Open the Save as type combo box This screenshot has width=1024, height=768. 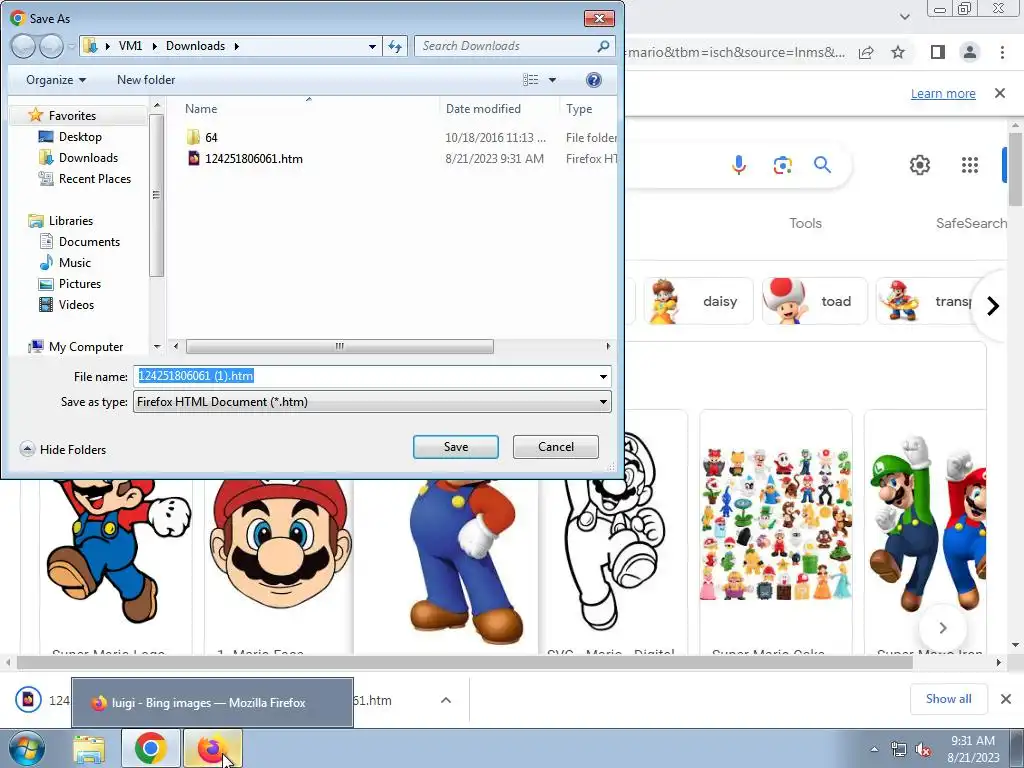pyautogui.click(x=372, y=402)
